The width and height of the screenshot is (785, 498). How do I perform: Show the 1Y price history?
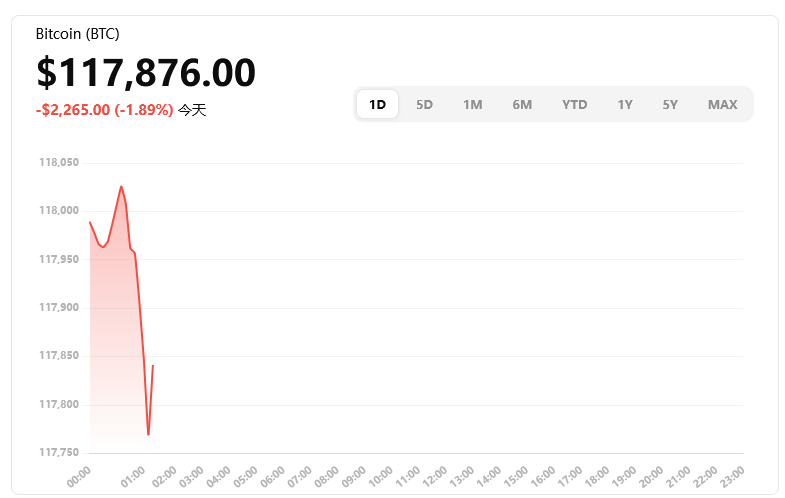click(624, 104)
